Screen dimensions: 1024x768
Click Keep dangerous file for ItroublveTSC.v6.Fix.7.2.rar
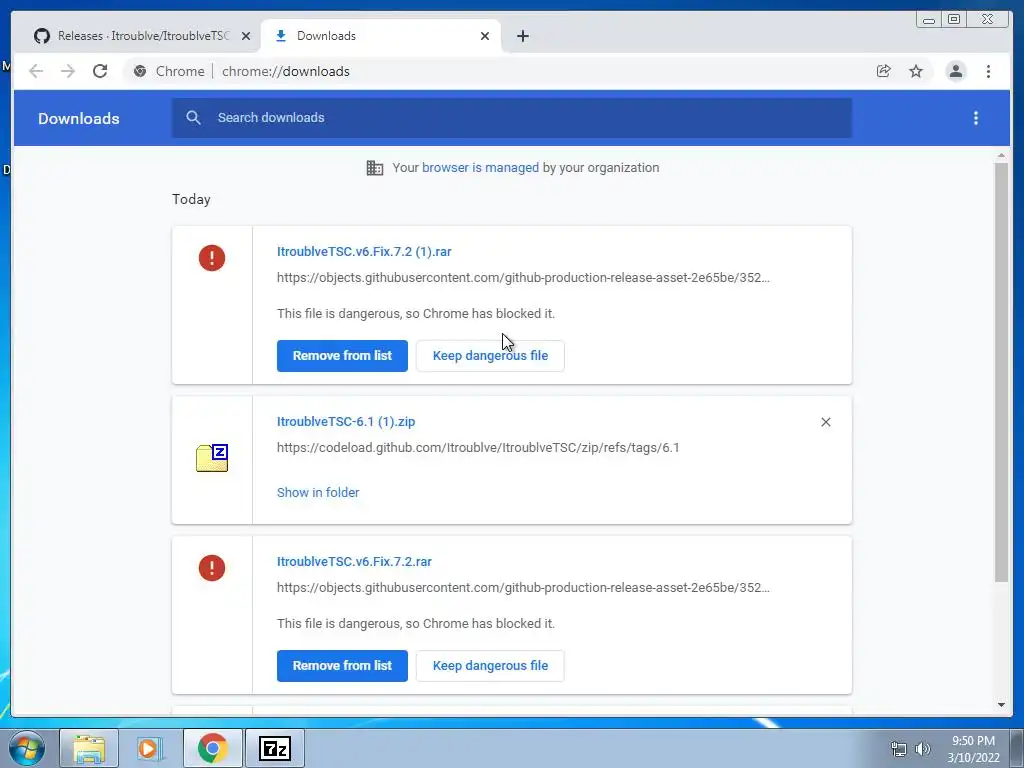(490, 666)
